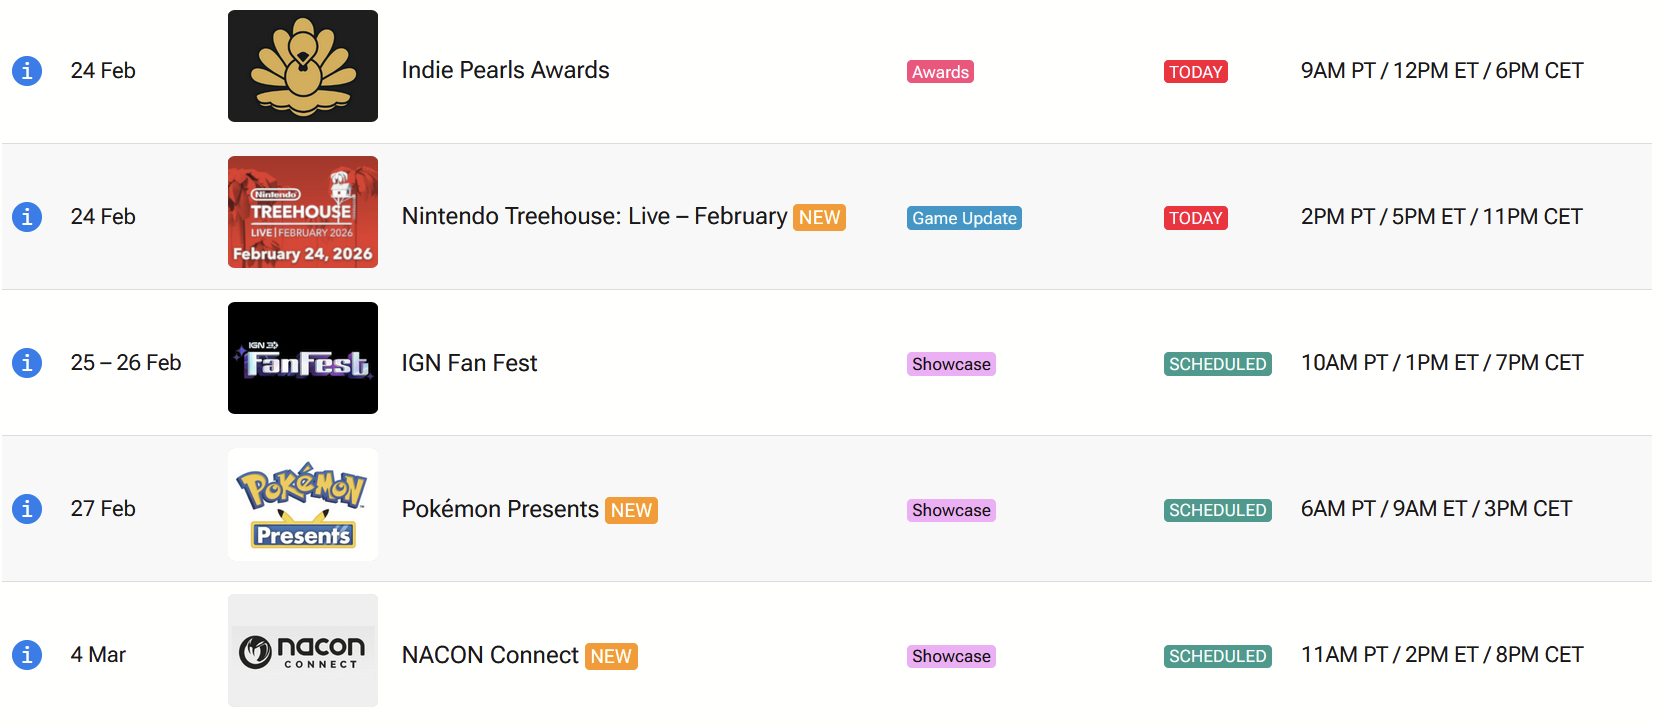Click the Pokémon Presents event title
Screen dimensions: 1662x726
coord(500,509)
